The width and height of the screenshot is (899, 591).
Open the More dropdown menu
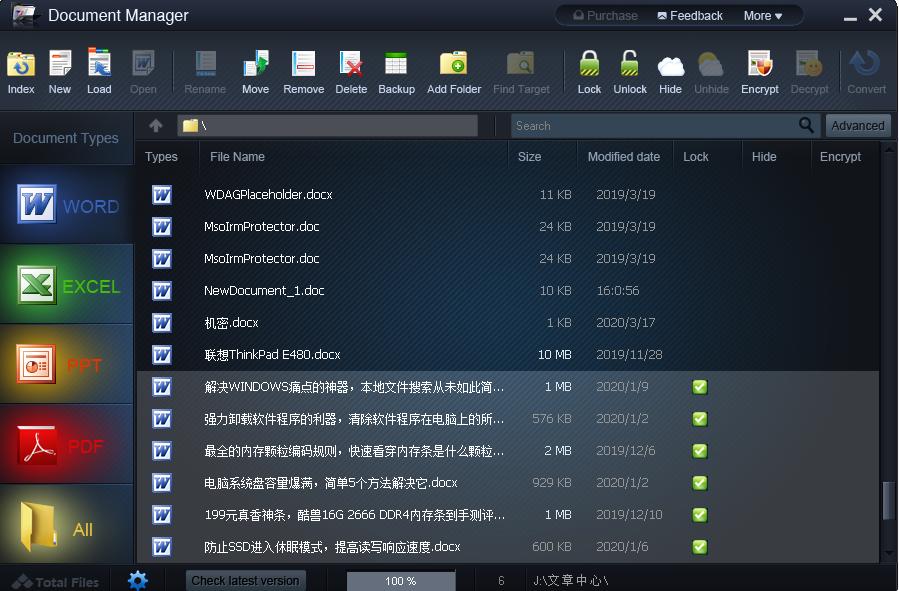pos(761,15)
